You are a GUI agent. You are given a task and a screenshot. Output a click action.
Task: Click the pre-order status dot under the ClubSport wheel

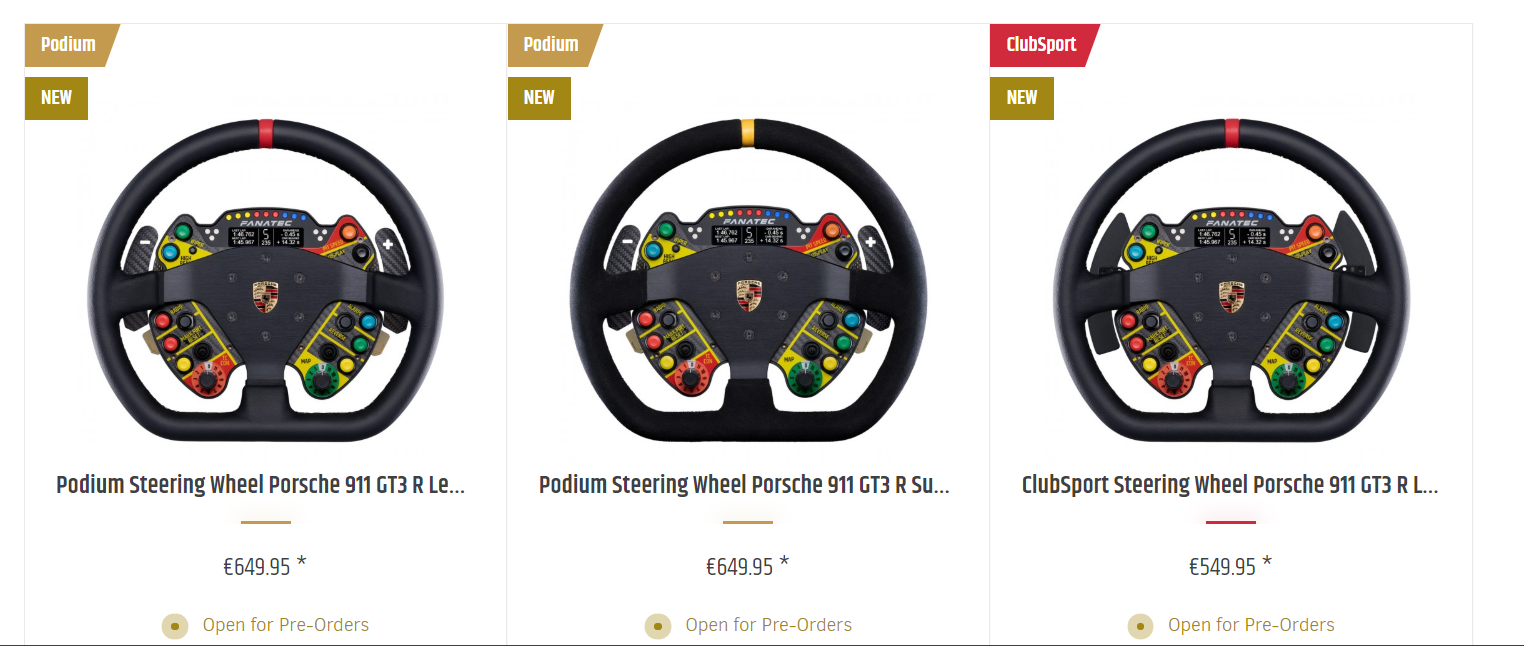tap(1141, 626)
